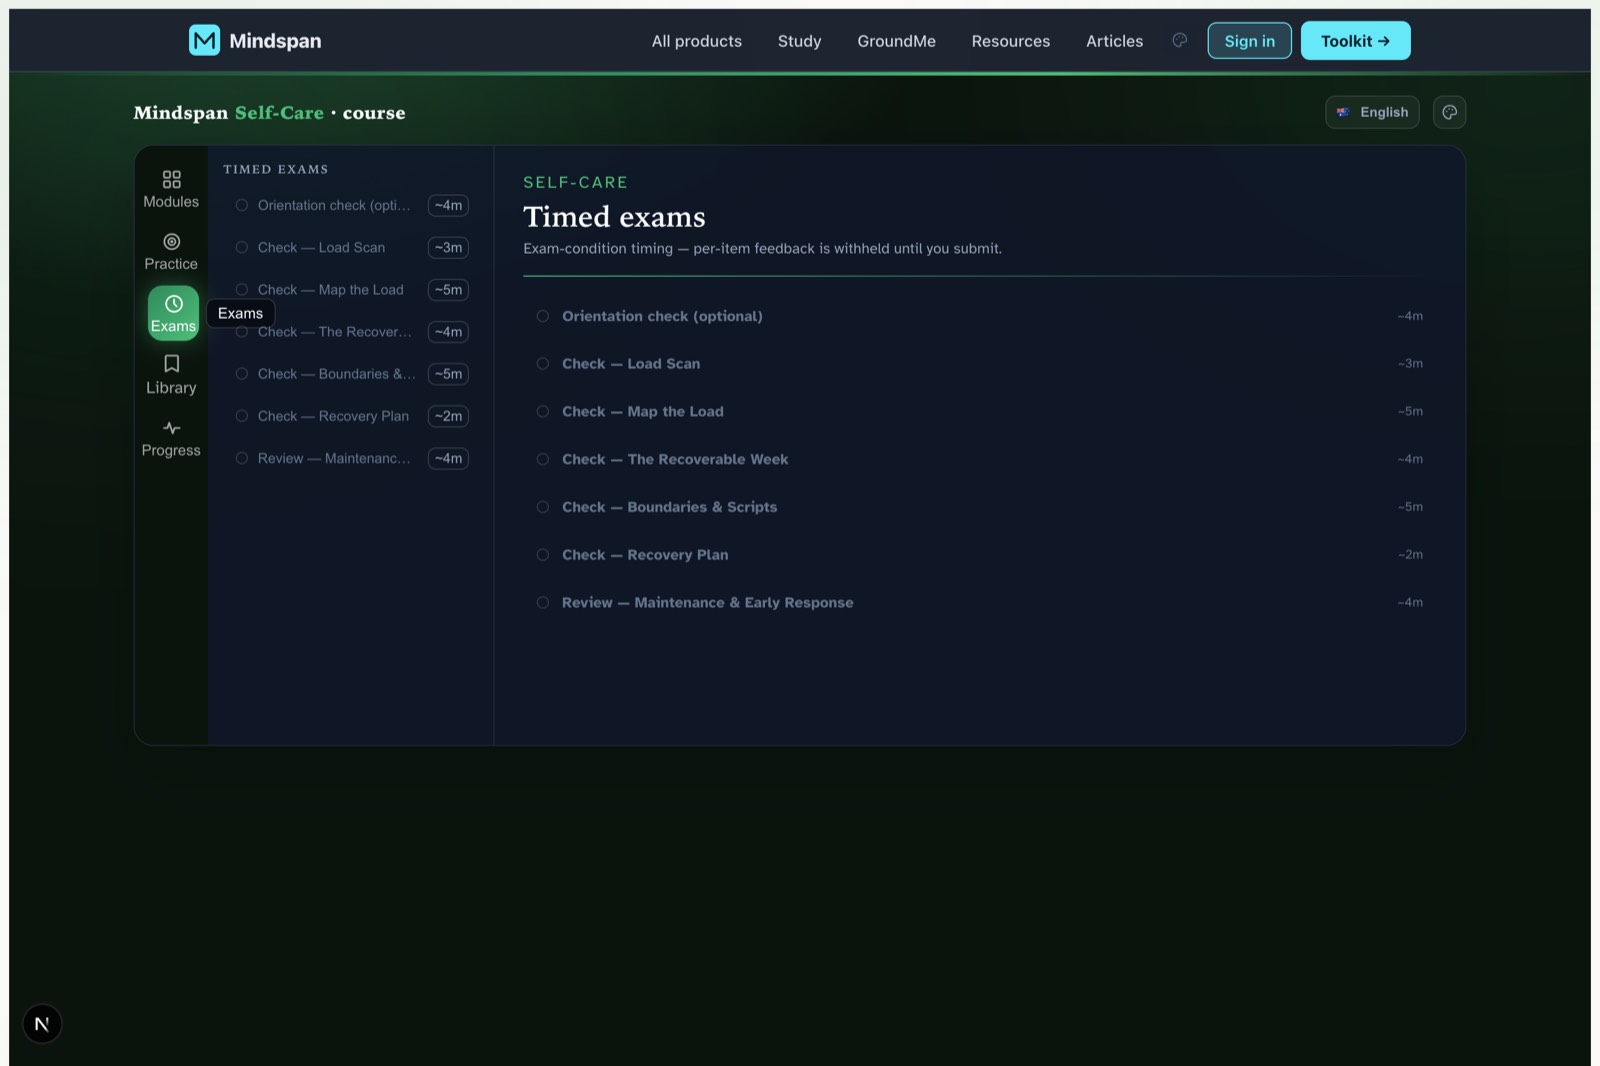This screenshot has width=1600, height=1066.
Task: Click the Next.js dev badge icon
Action: point(42,1024)
